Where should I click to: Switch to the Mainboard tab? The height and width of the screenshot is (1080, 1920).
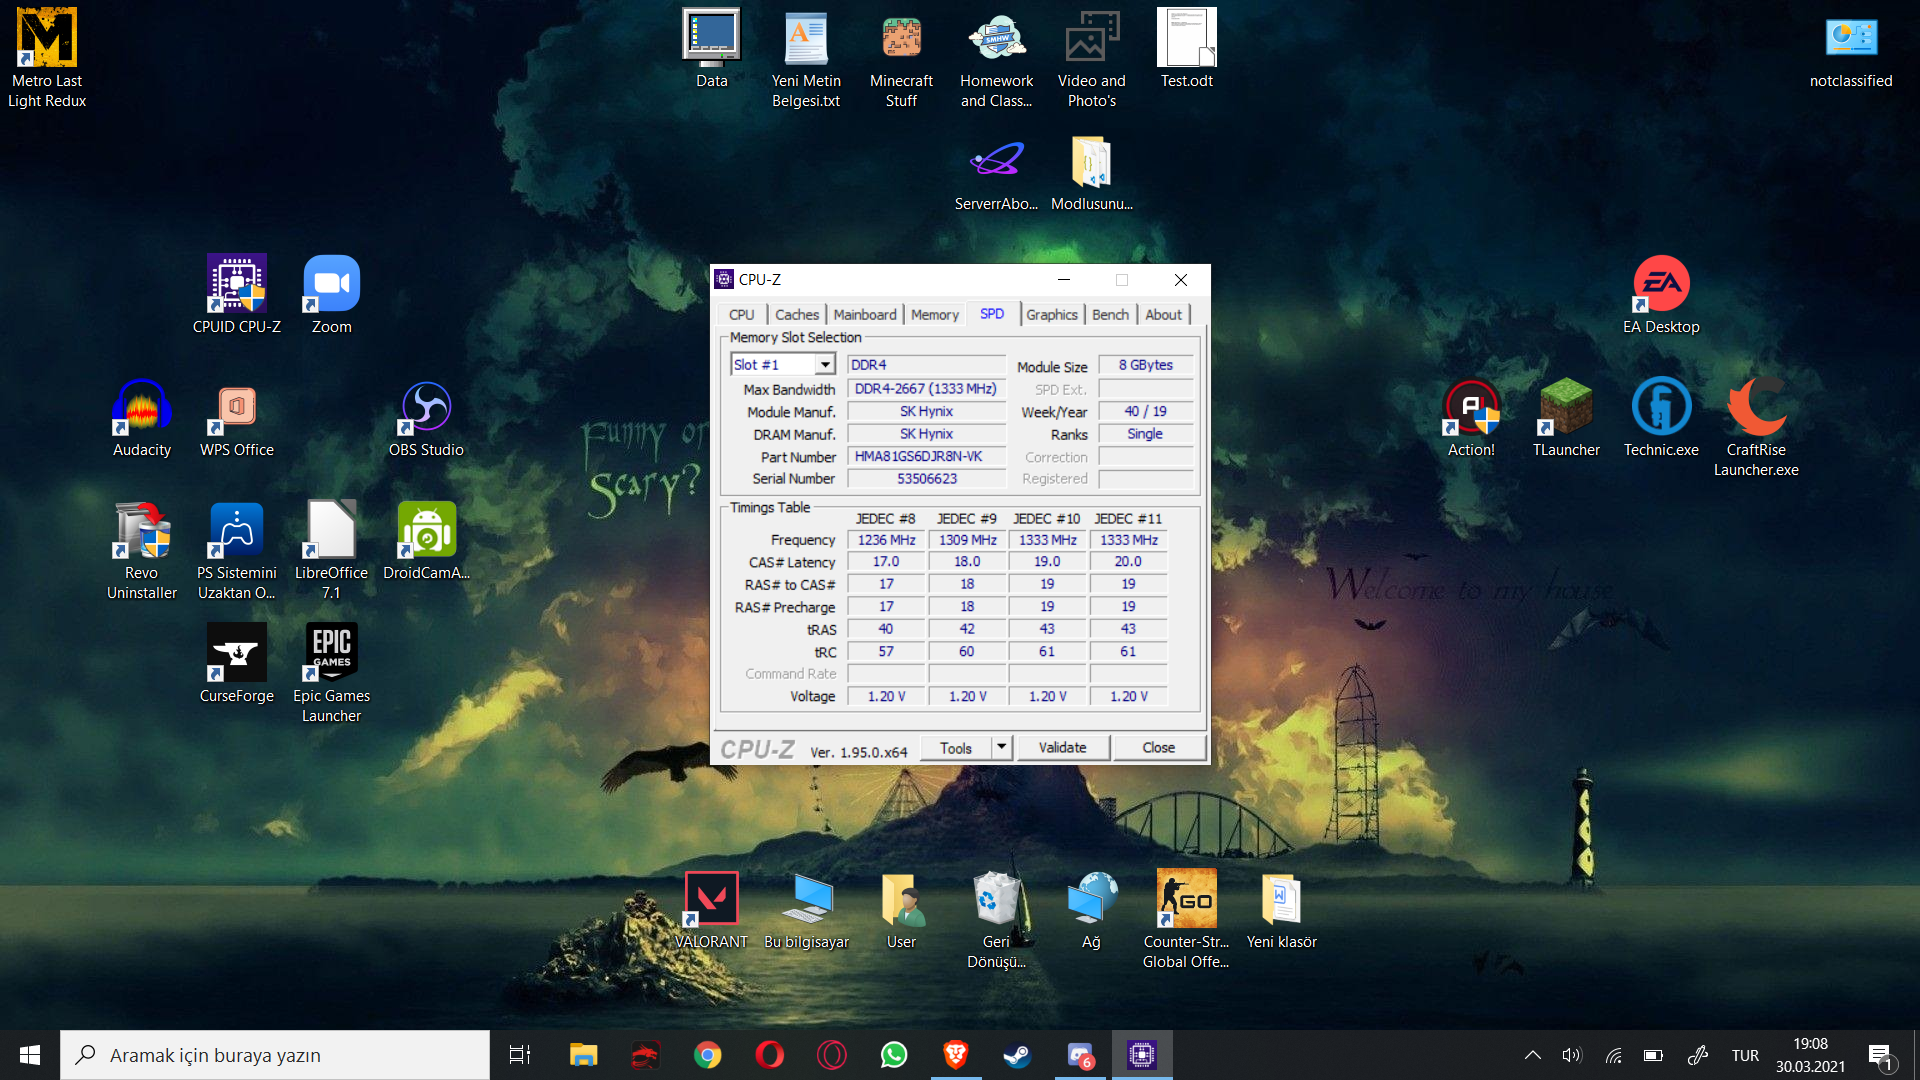(864, 314)
